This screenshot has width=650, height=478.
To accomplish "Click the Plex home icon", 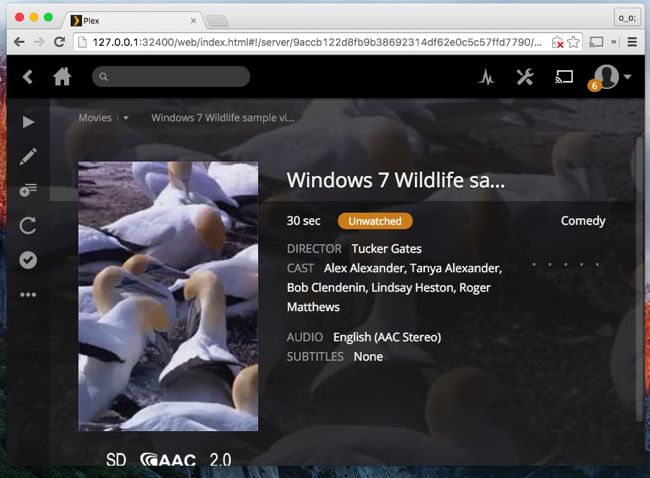I will (62, 77).
